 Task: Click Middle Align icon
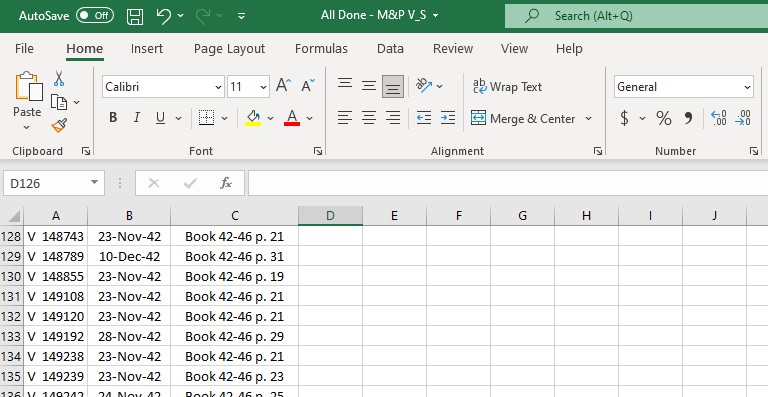(369, 86)
